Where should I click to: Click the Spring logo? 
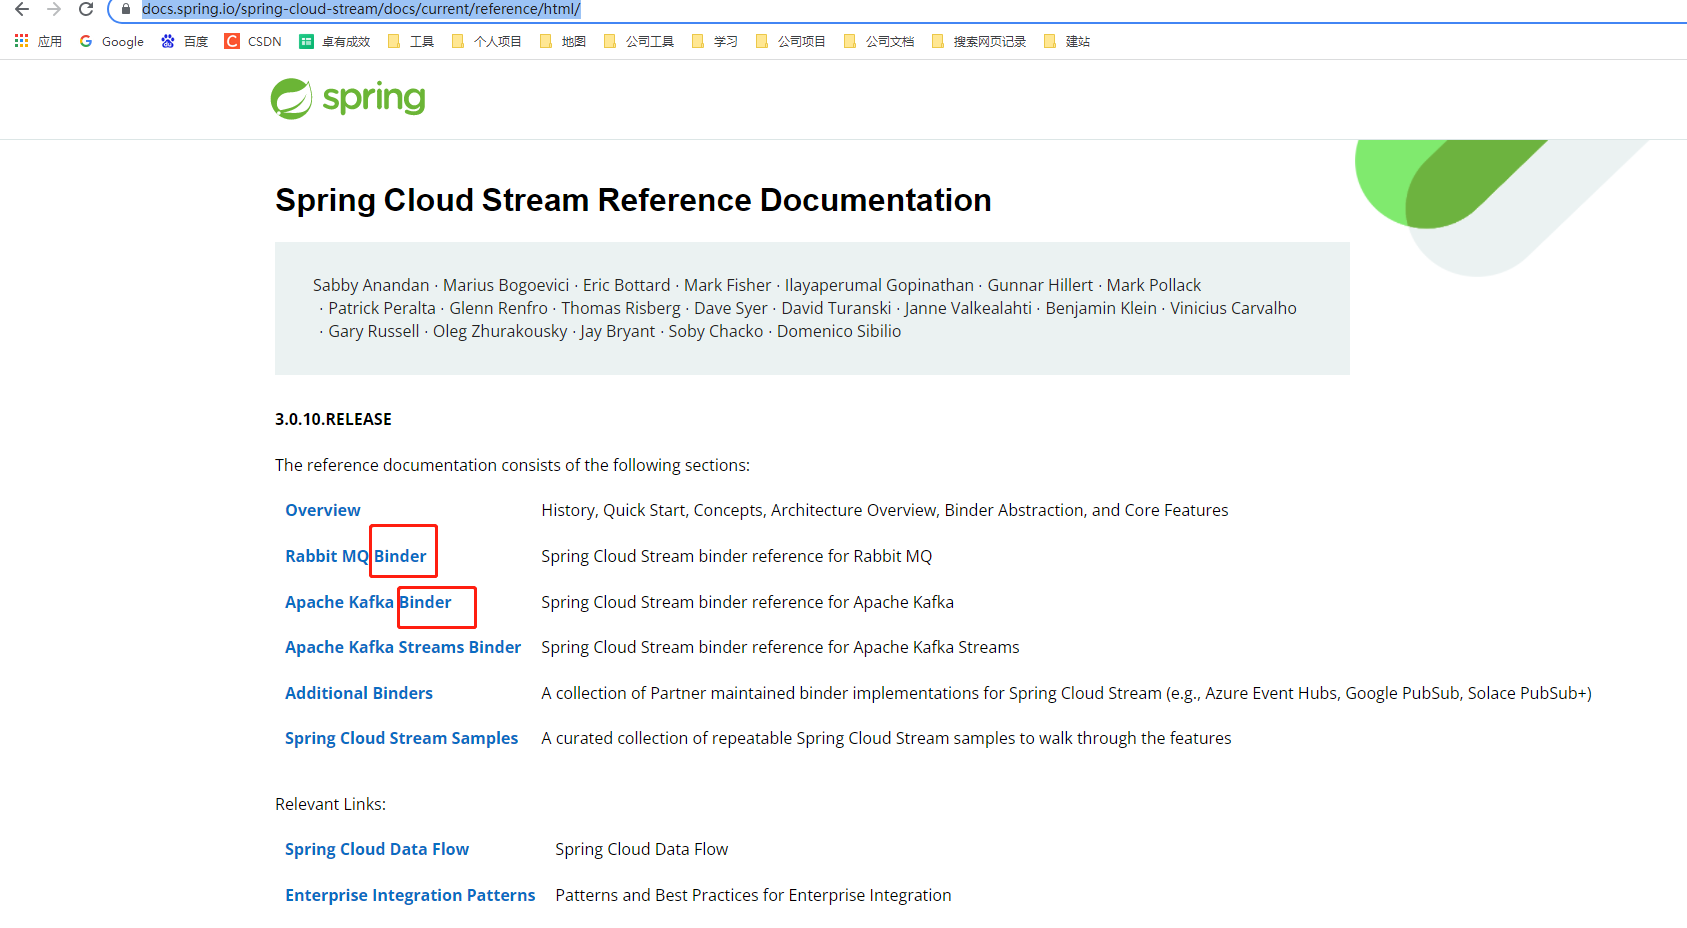point(348,98)
